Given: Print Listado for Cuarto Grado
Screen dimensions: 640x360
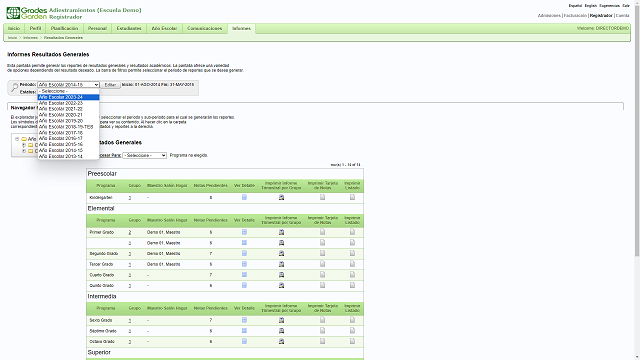Looking at the screenshot, I should point(352,274).
